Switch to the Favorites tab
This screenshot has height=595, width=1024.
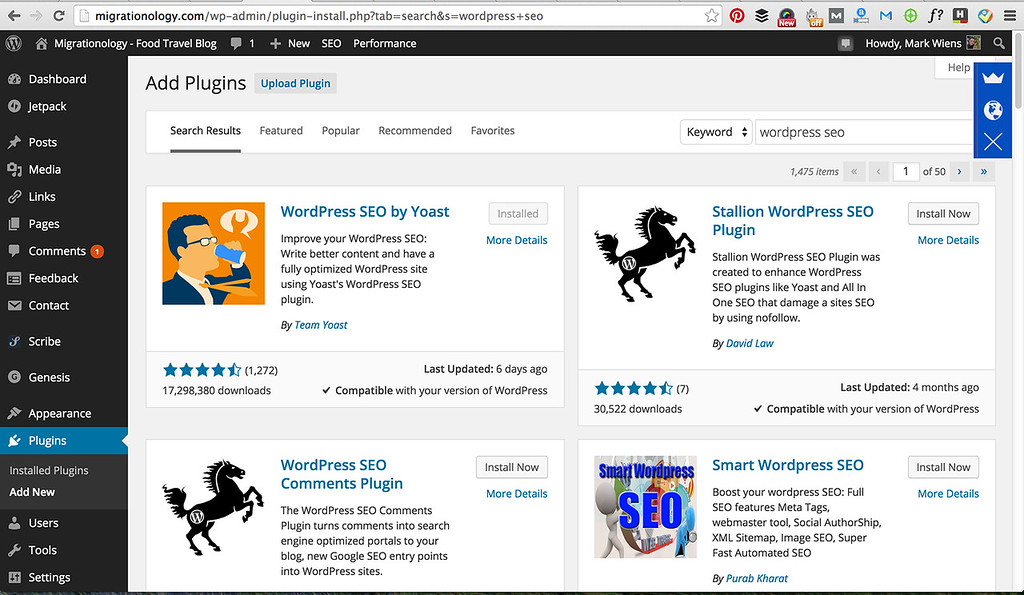pyautogui.click(x=492, y=131)
